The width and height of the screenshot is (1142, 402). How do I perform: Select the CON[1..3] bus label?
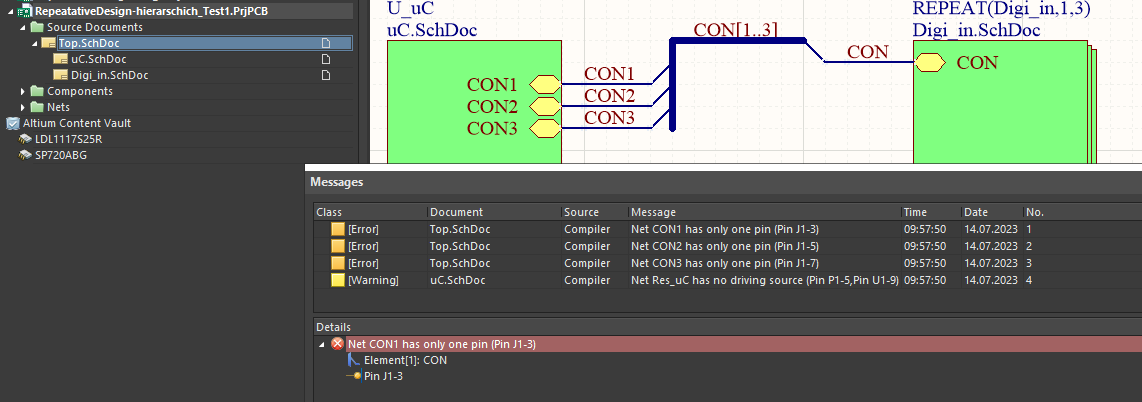736,29
